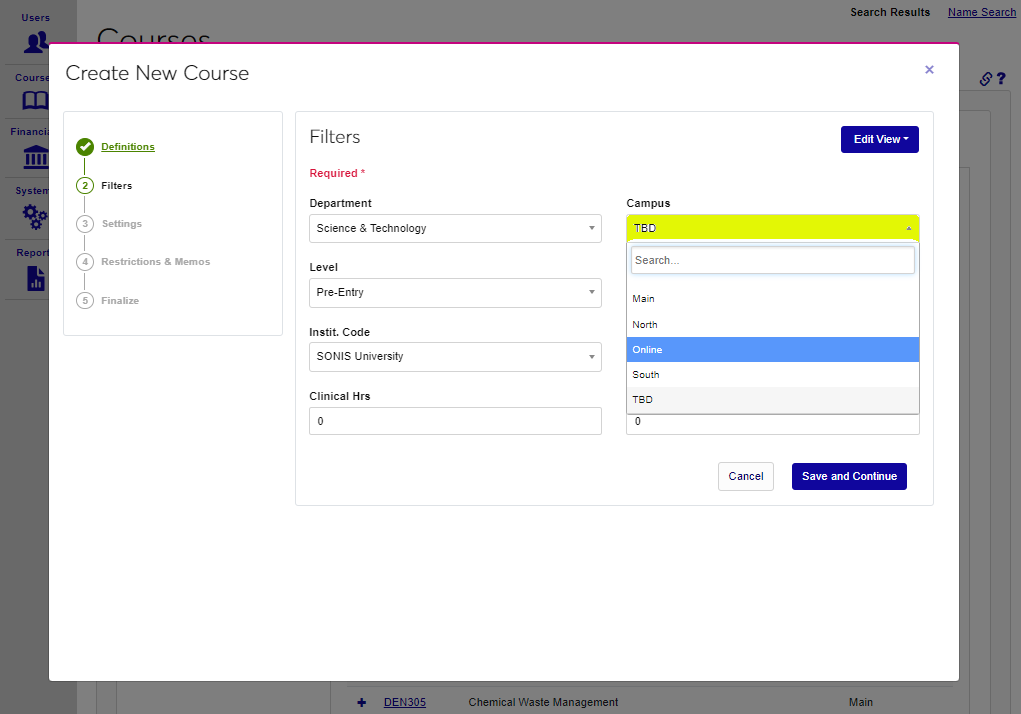Open the Department dropdown
Screen dimensions: 1021x714
pyautogui.click(x=455, y=228)
